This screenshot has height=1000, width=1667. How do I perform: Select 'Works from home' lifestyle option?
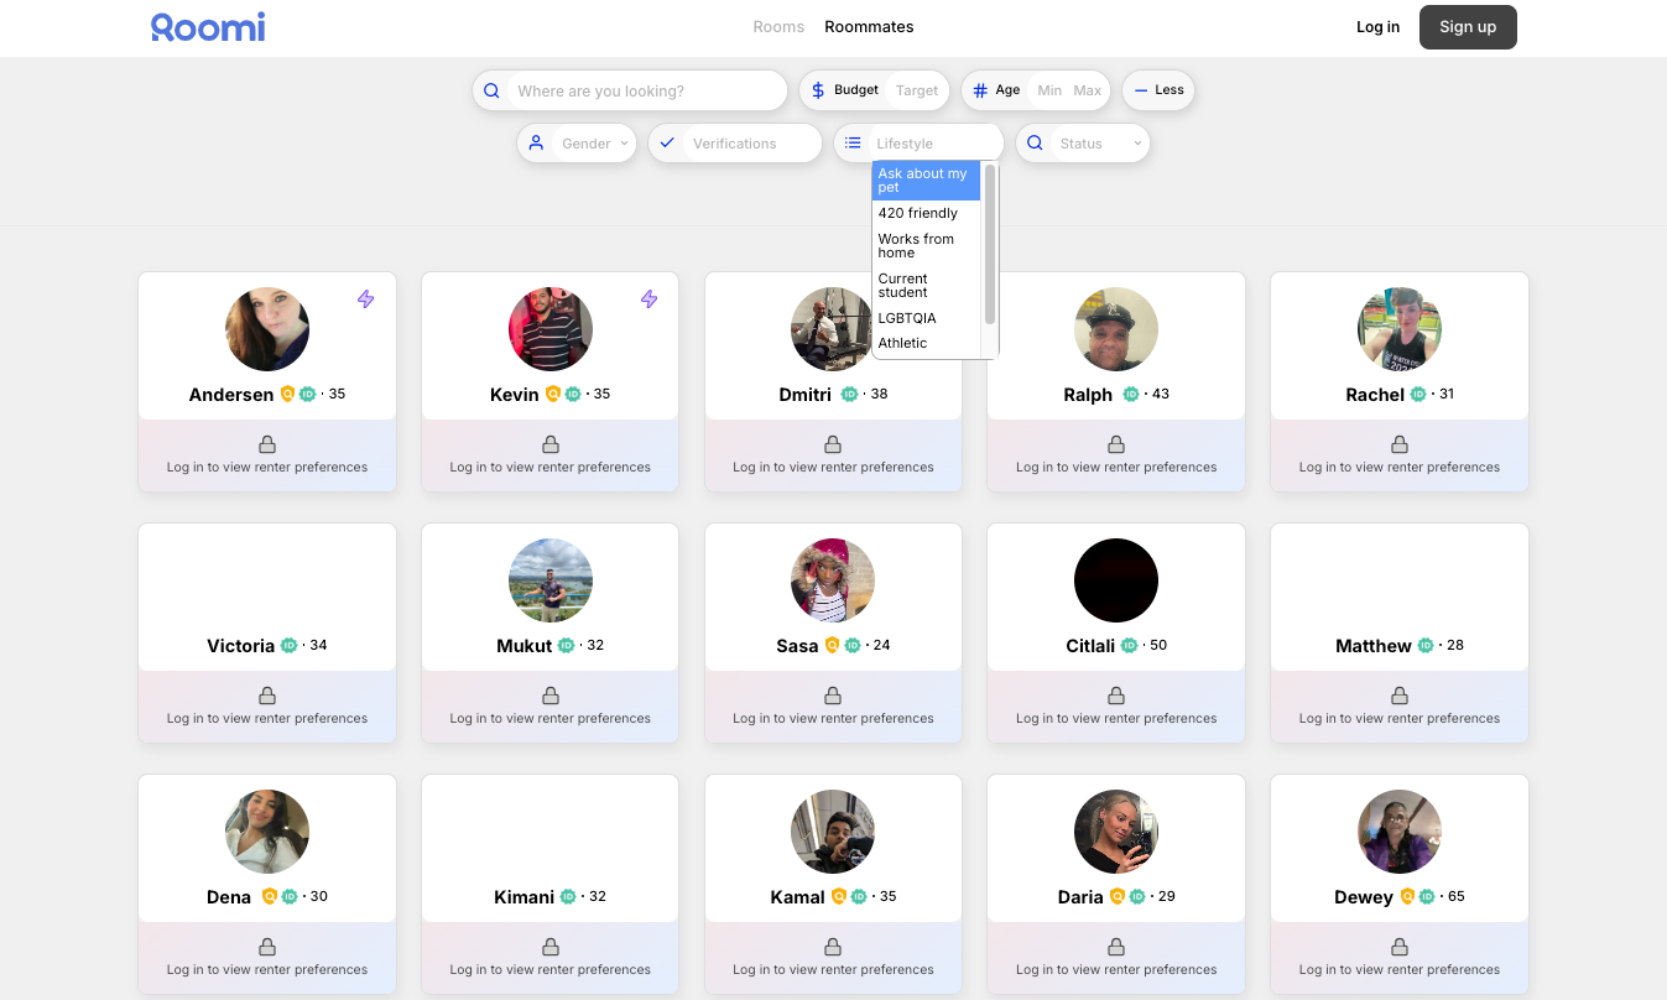pyautogui.click(x=926, y=246)
